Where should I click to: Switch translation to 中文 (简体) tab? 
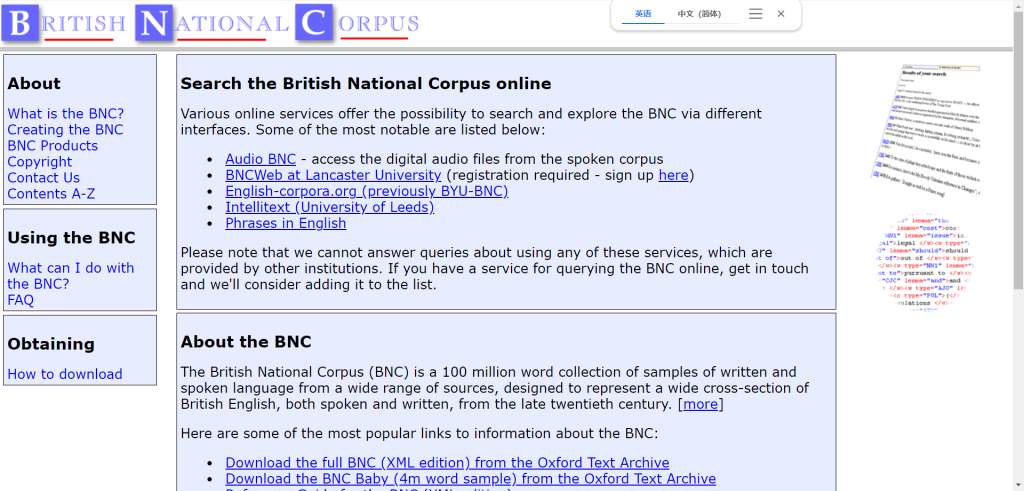pos(699,14)
